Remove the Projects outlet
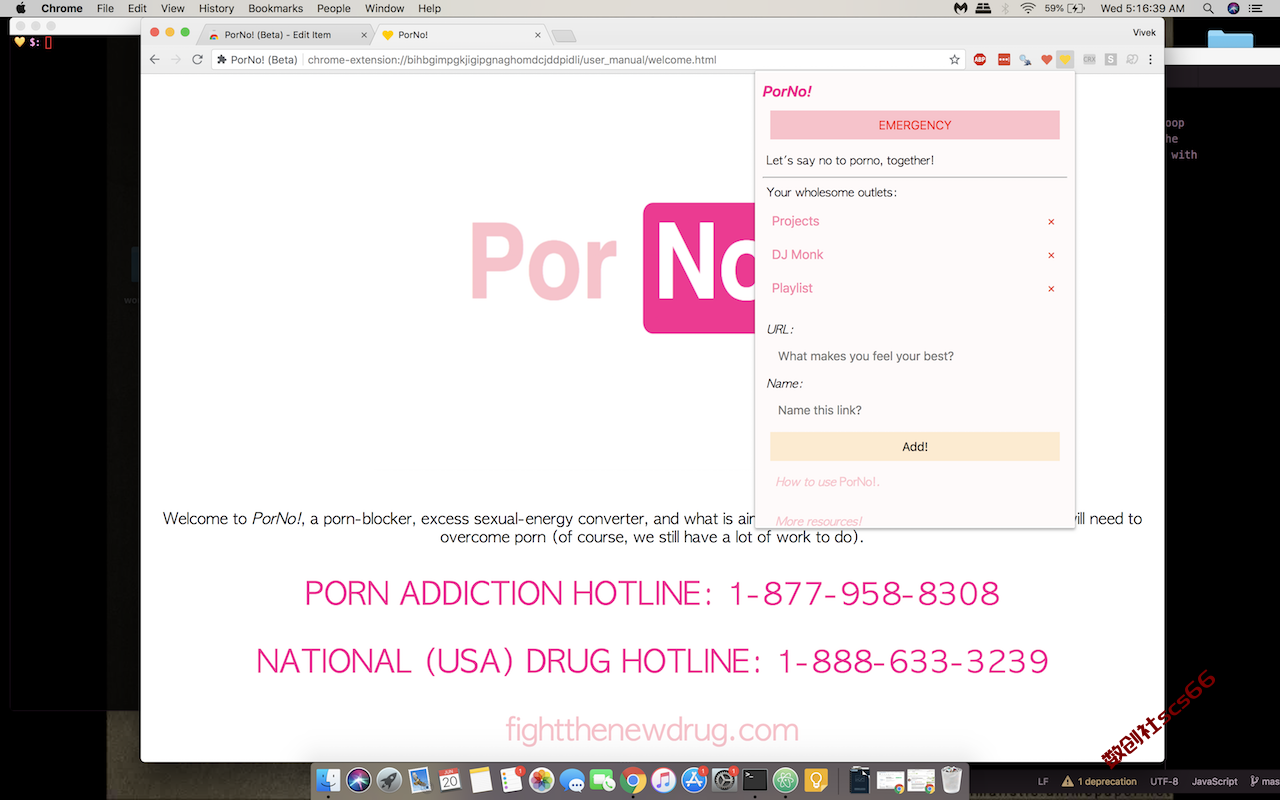The image size is (1280, 800). (x=1051, y=222)
